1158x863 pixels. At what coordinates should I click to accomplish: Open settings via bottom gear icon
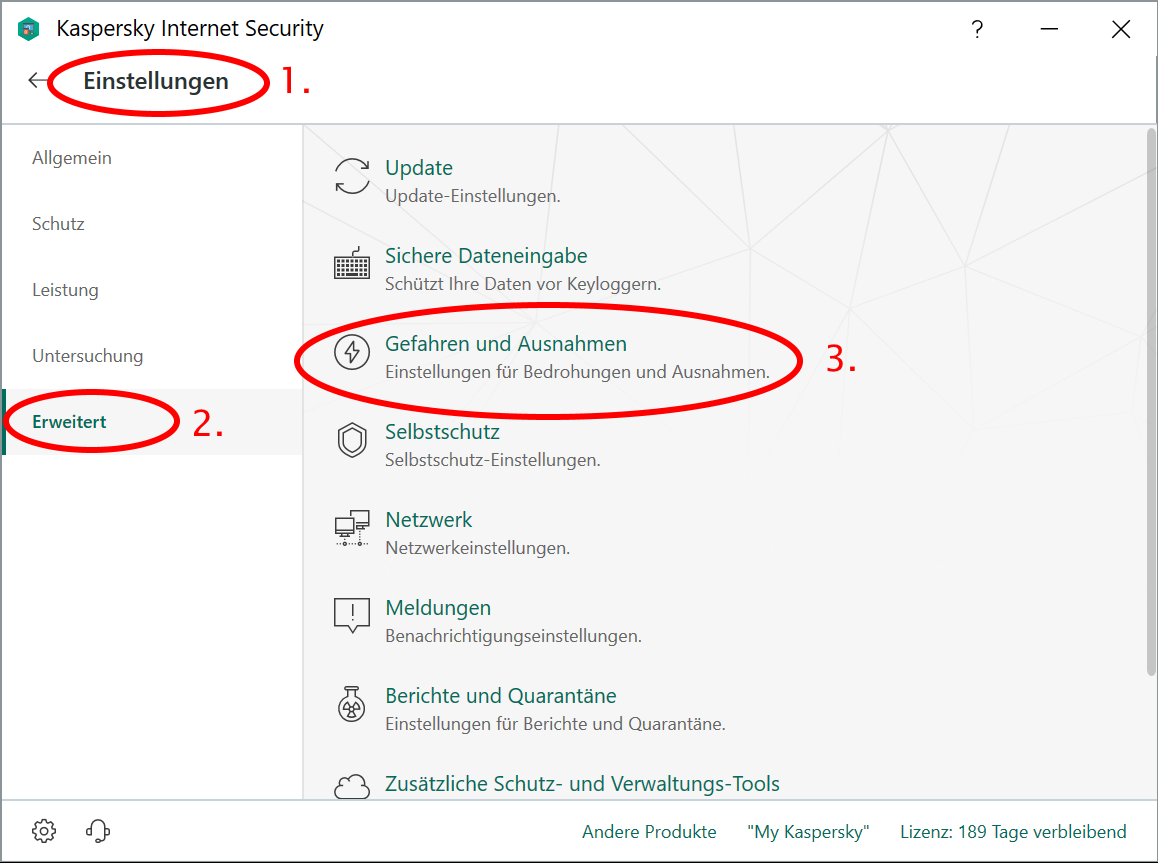tap(44, 831)
